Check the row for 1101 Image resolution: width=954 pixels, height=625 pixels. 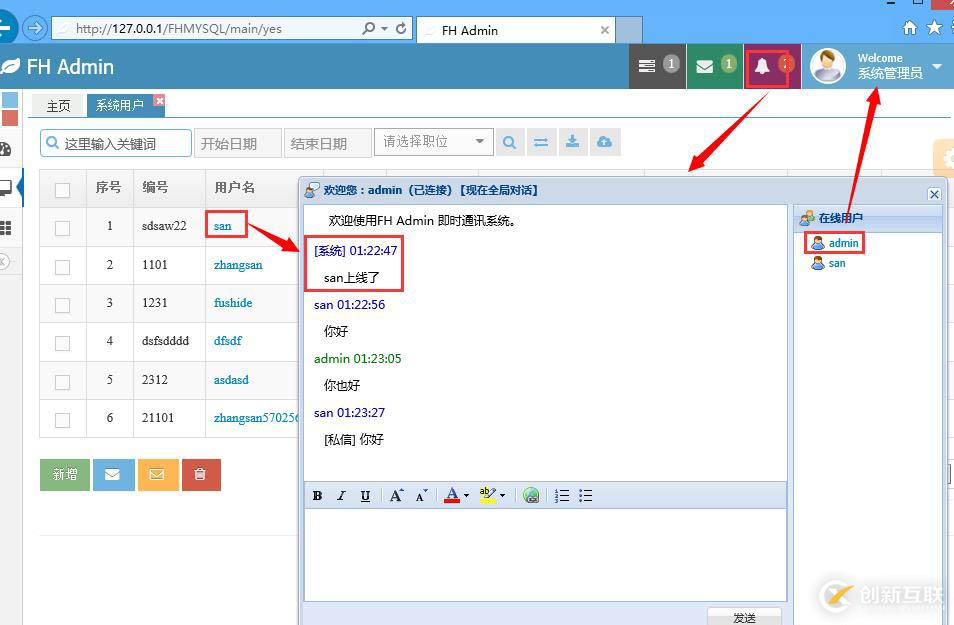pos(62,267)
